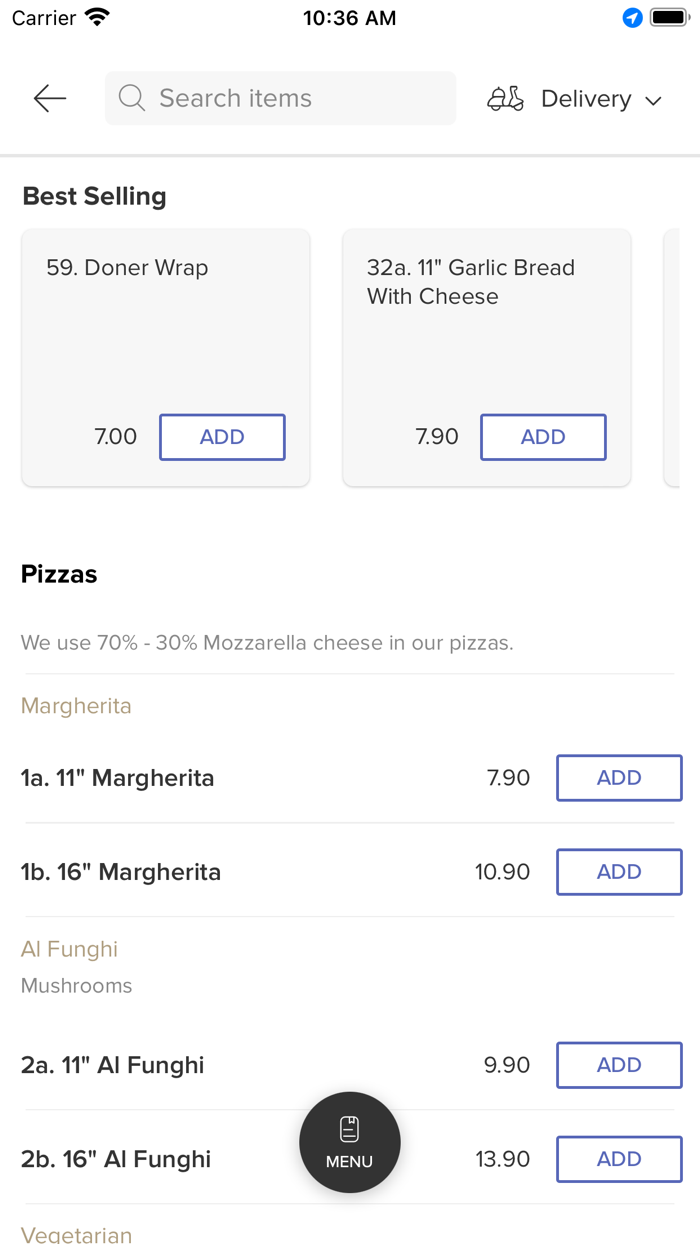Open the floating MENU button
Viewport: 700px width, 1244px height.
(x=350, y=1142)
